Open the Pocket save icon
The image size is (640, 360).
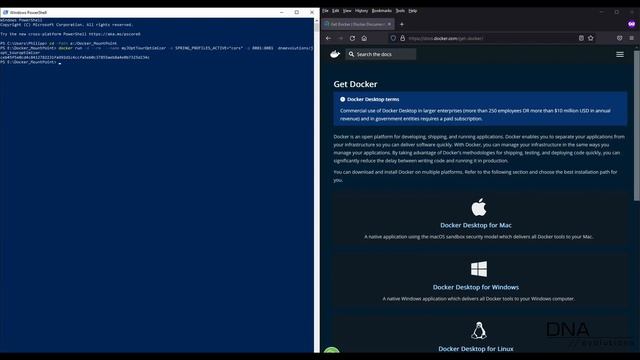click(620, 38)
